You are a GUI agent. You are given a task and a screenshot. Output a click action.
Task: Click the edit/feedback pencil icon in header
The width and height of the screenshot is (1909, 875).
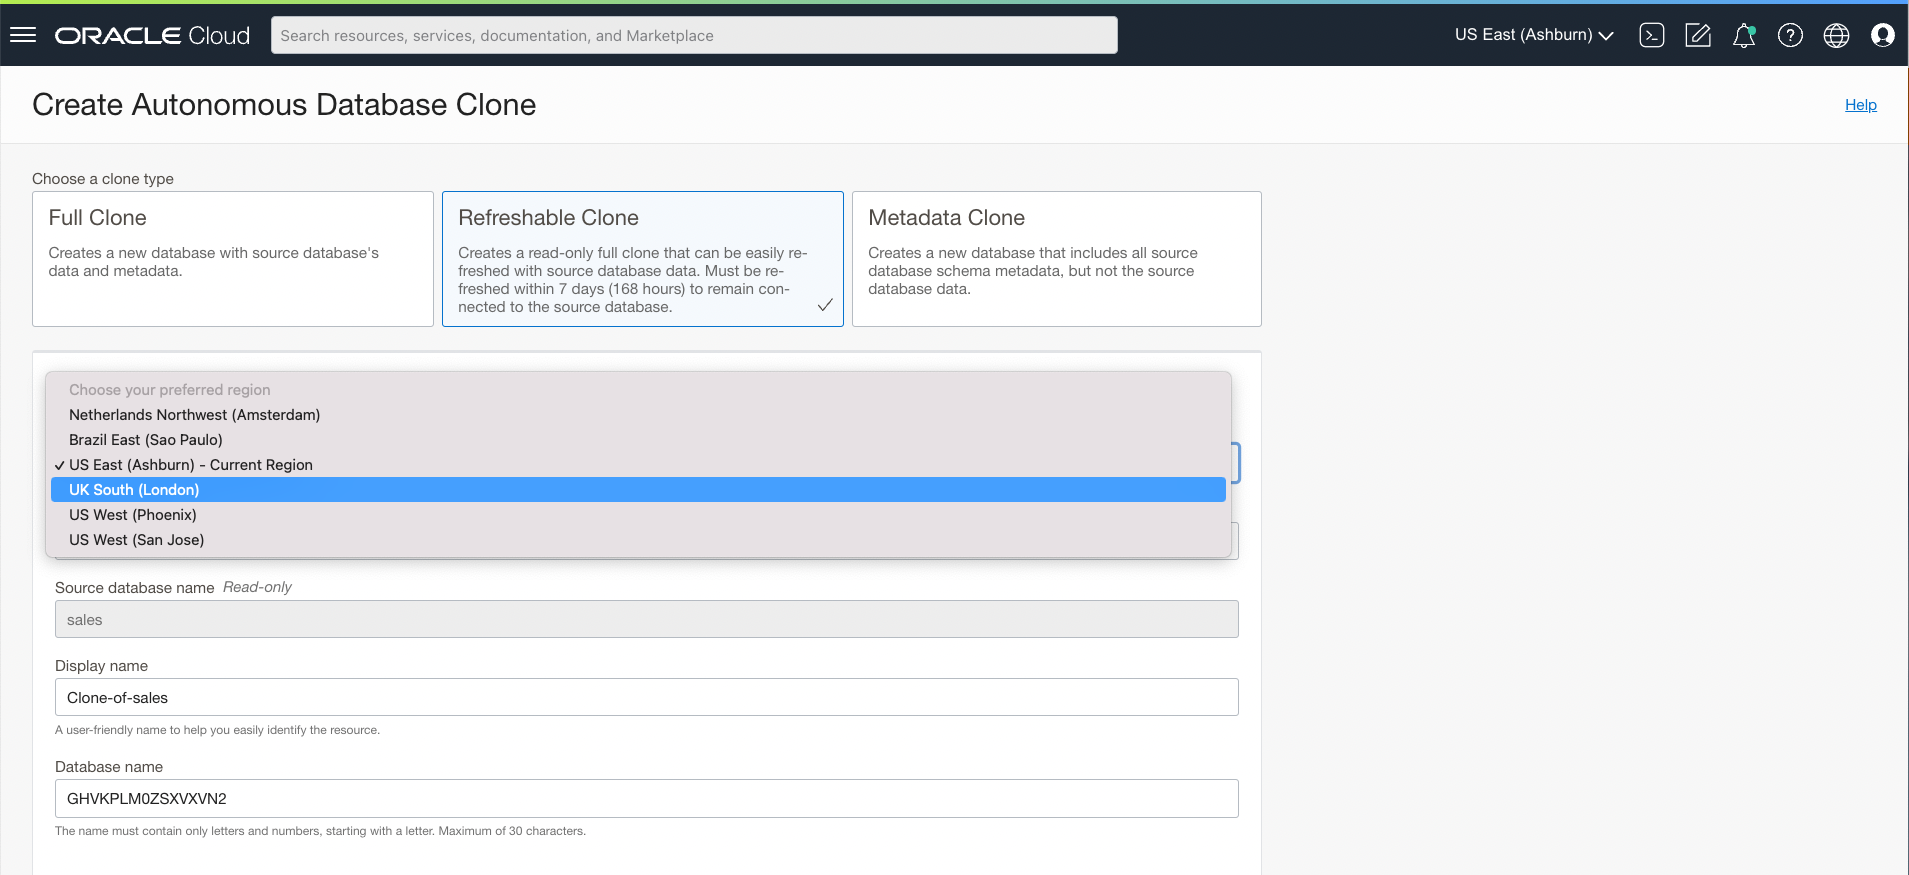[x=1698, y=36]
